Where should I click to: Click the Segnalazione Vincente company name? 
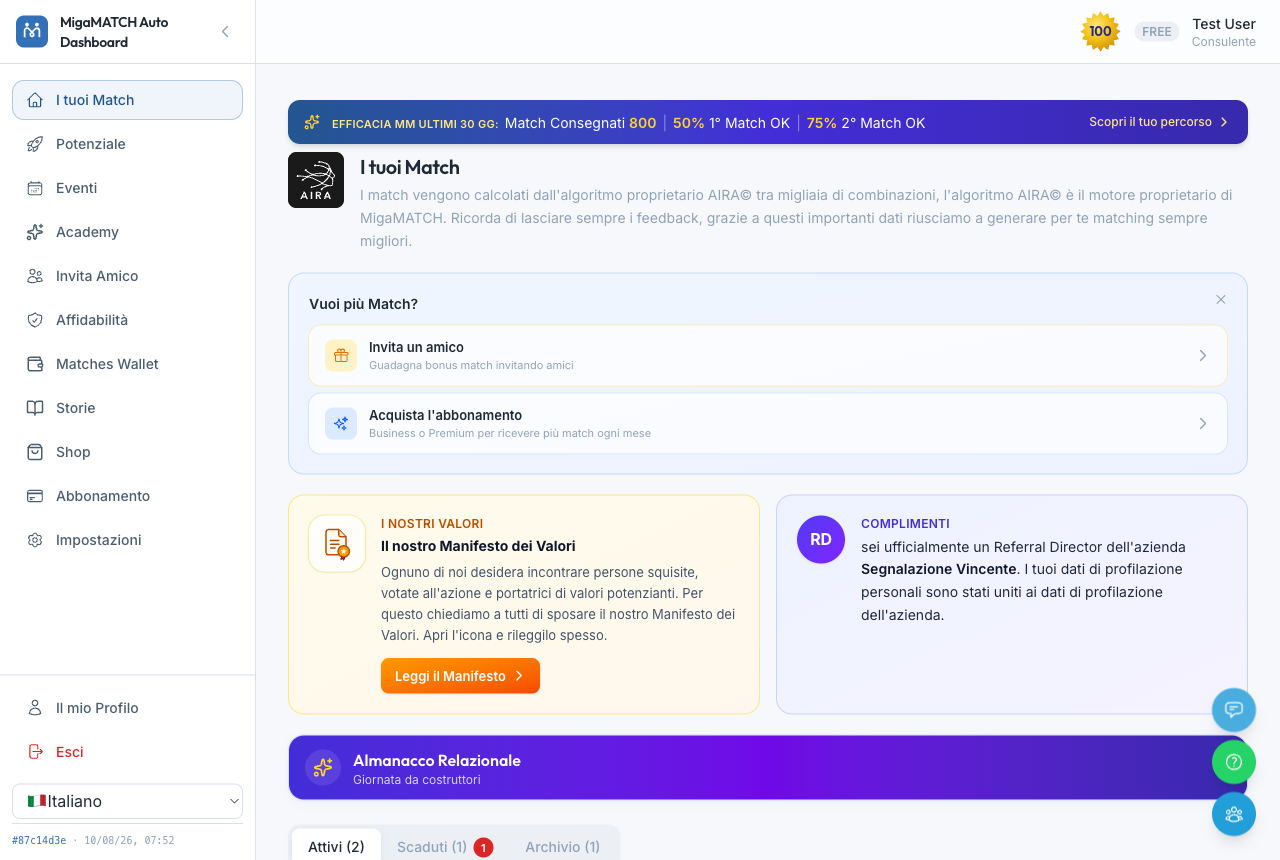click(939, 569)
